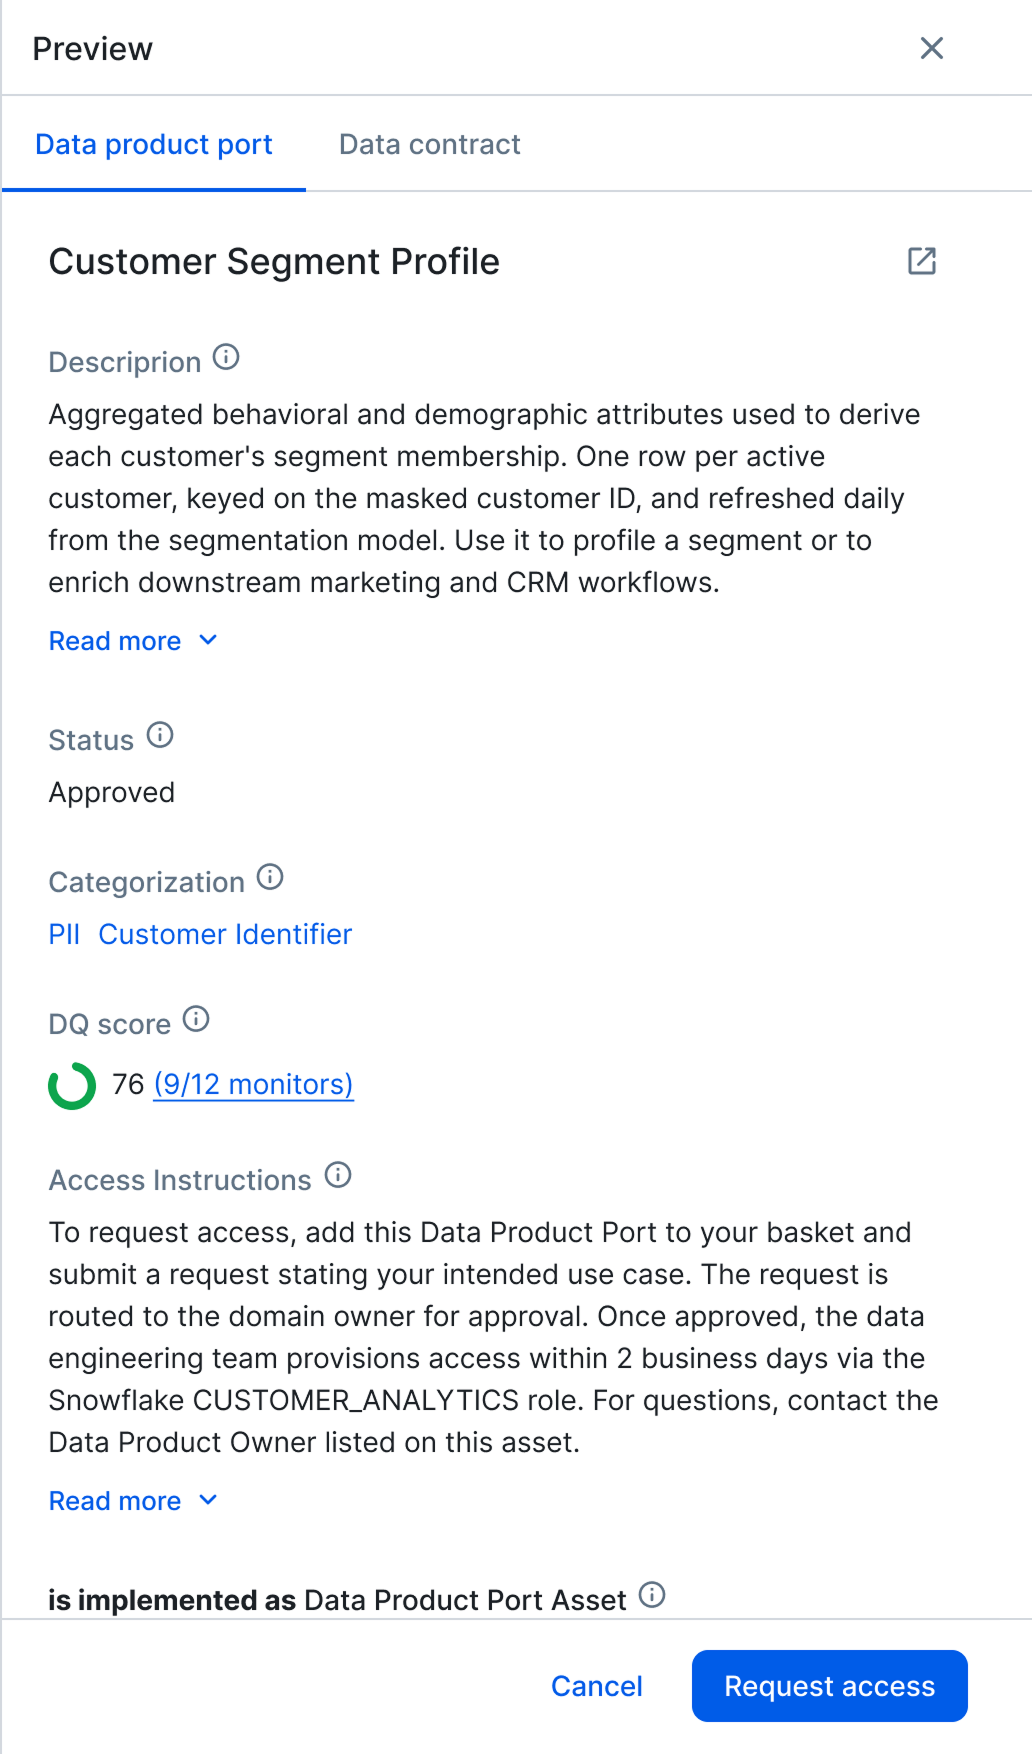This screenshot has width=1032, height=1754.
Task: Click the Request access button
Action: (x=830, y=1686)
